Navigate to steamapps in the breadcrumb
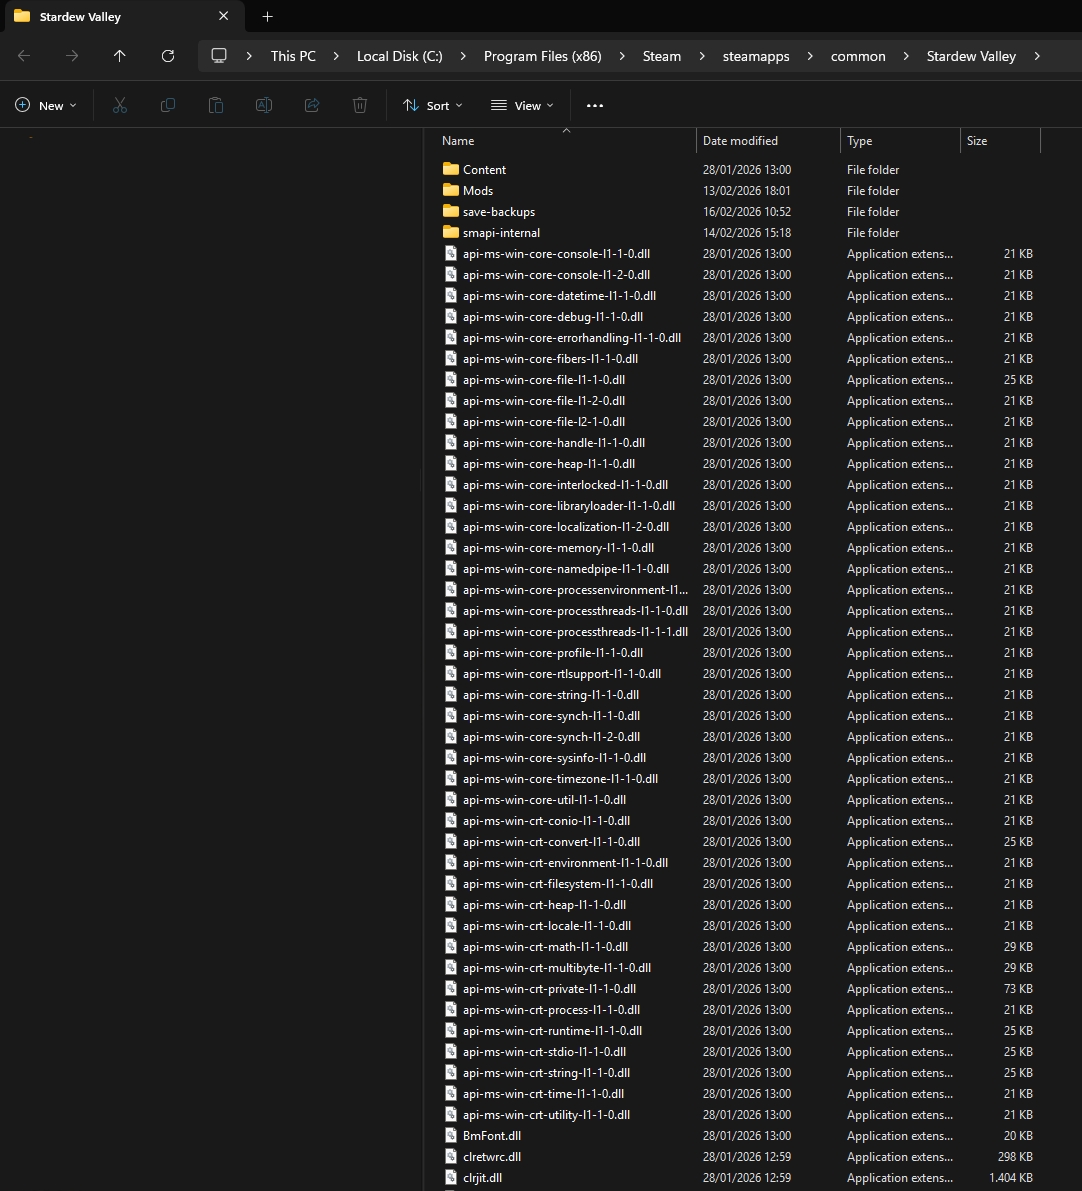This screenshot has width=1082, height=1191. [x=756, y=56]
